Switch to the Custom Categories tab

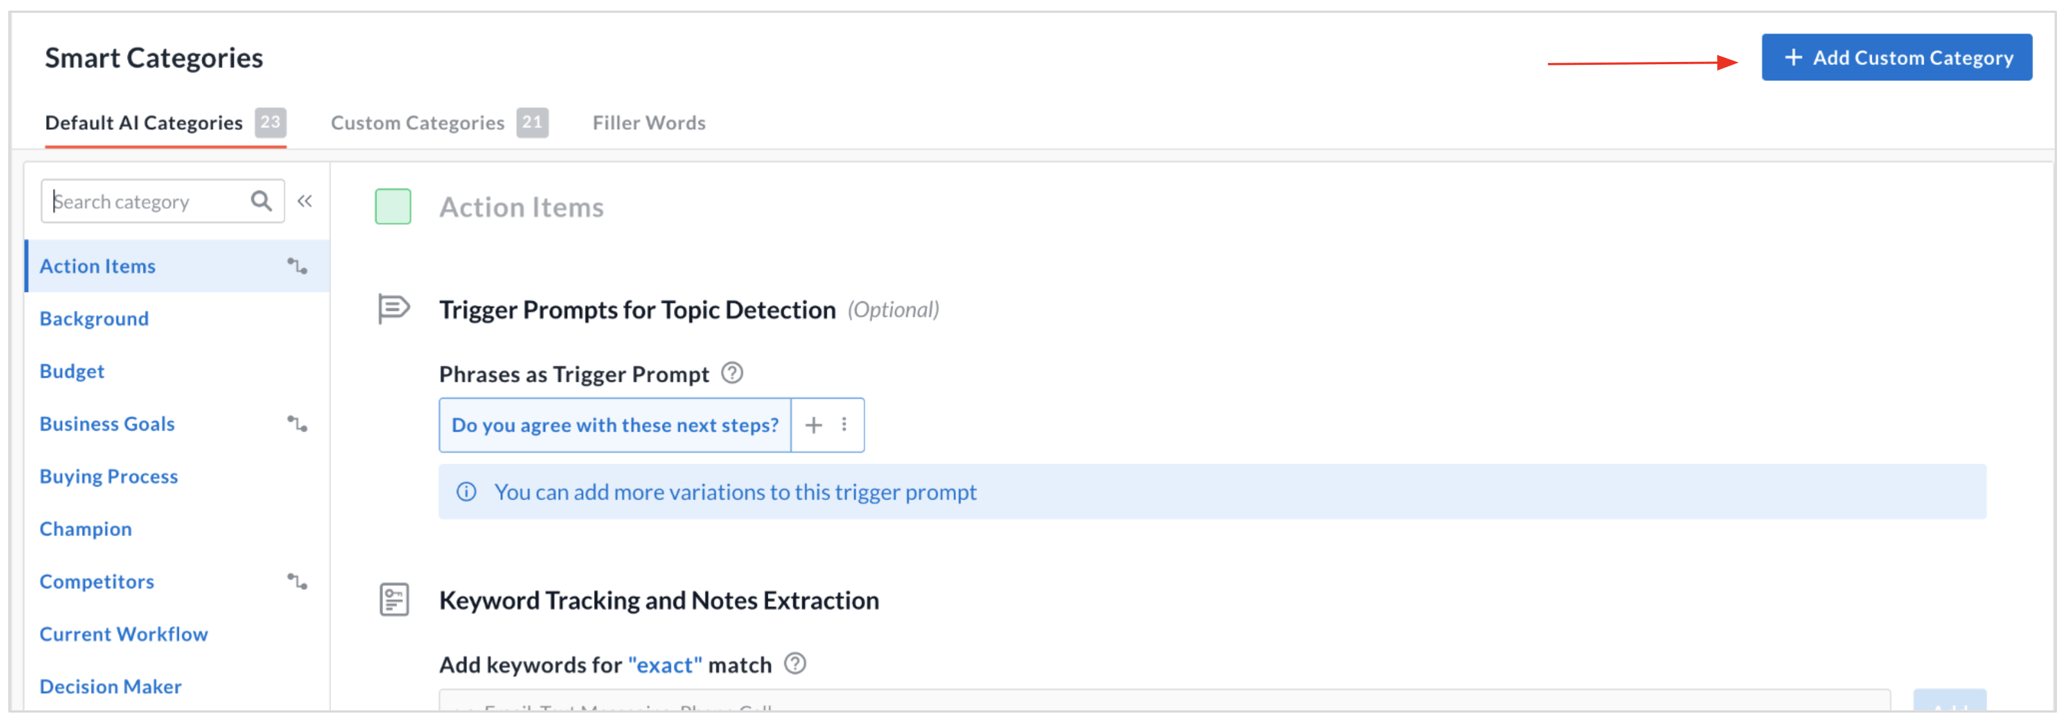[x=418, y=122]
